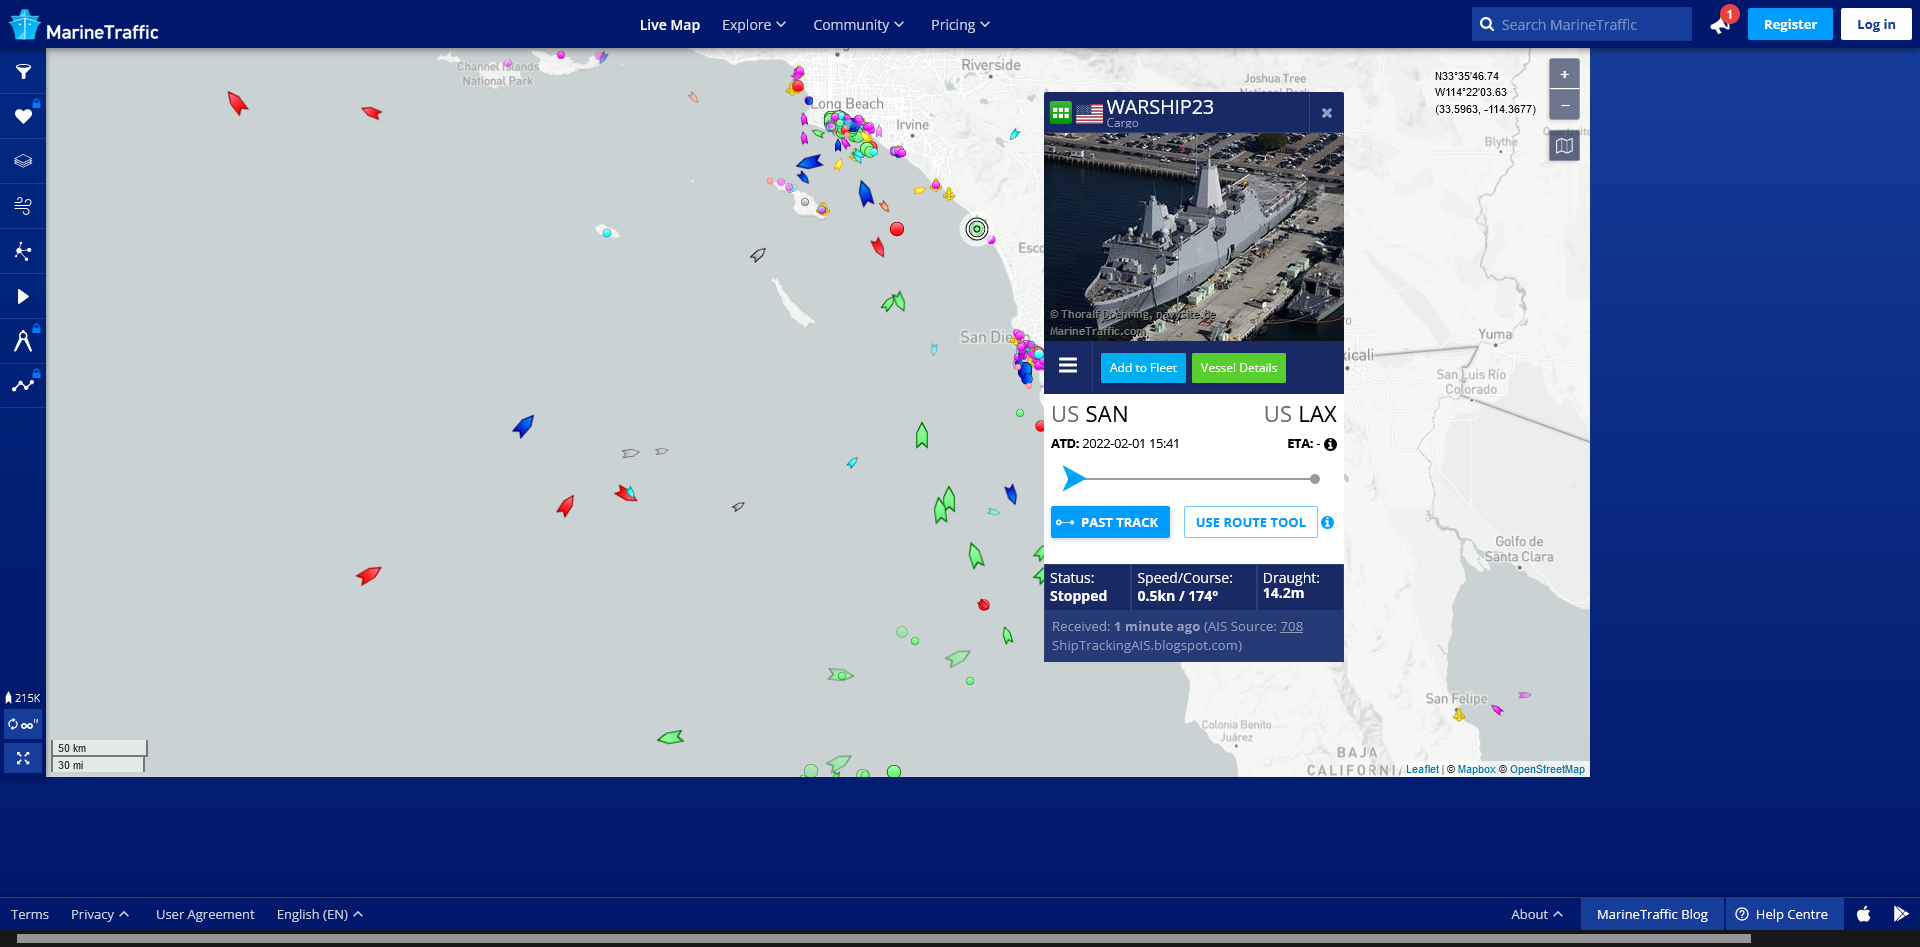Viewport: 1920px width, 947px height.
Task: Open My Fleets heart icon
Action: tap(23, 116)
